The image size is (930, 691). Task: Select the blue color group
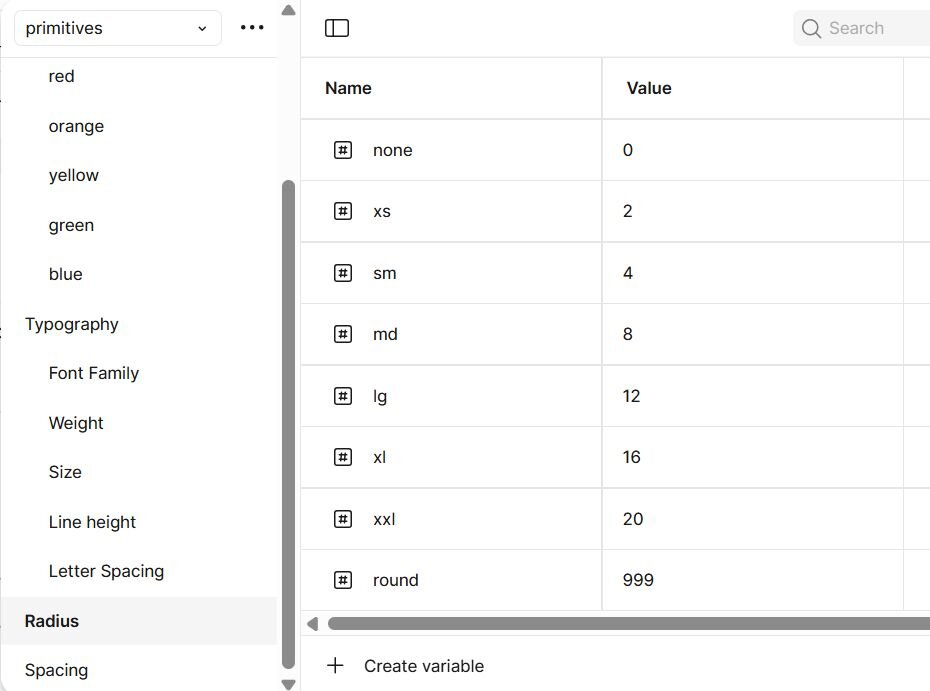pyautogui.click(x=66, y=274)
